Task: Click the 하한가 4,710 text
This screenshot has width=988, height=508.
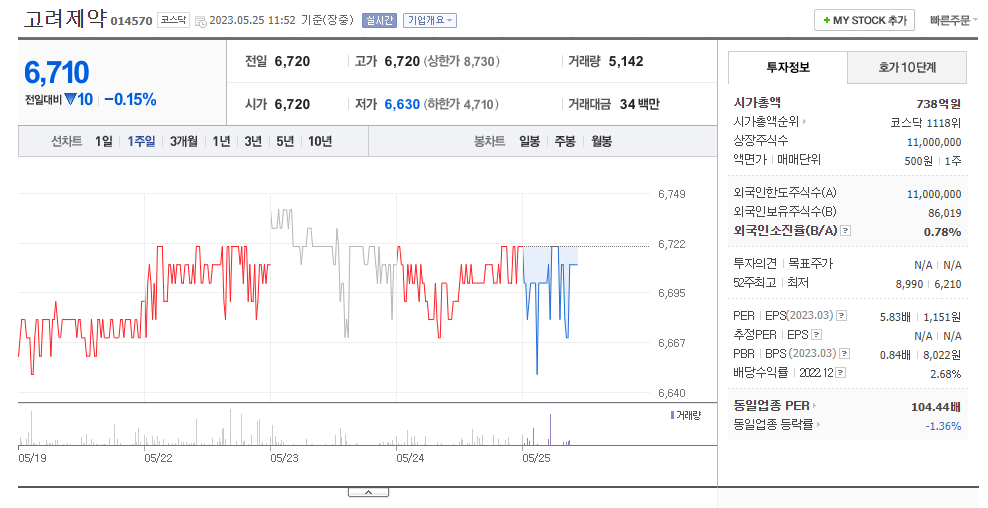Action: [461, 104]
